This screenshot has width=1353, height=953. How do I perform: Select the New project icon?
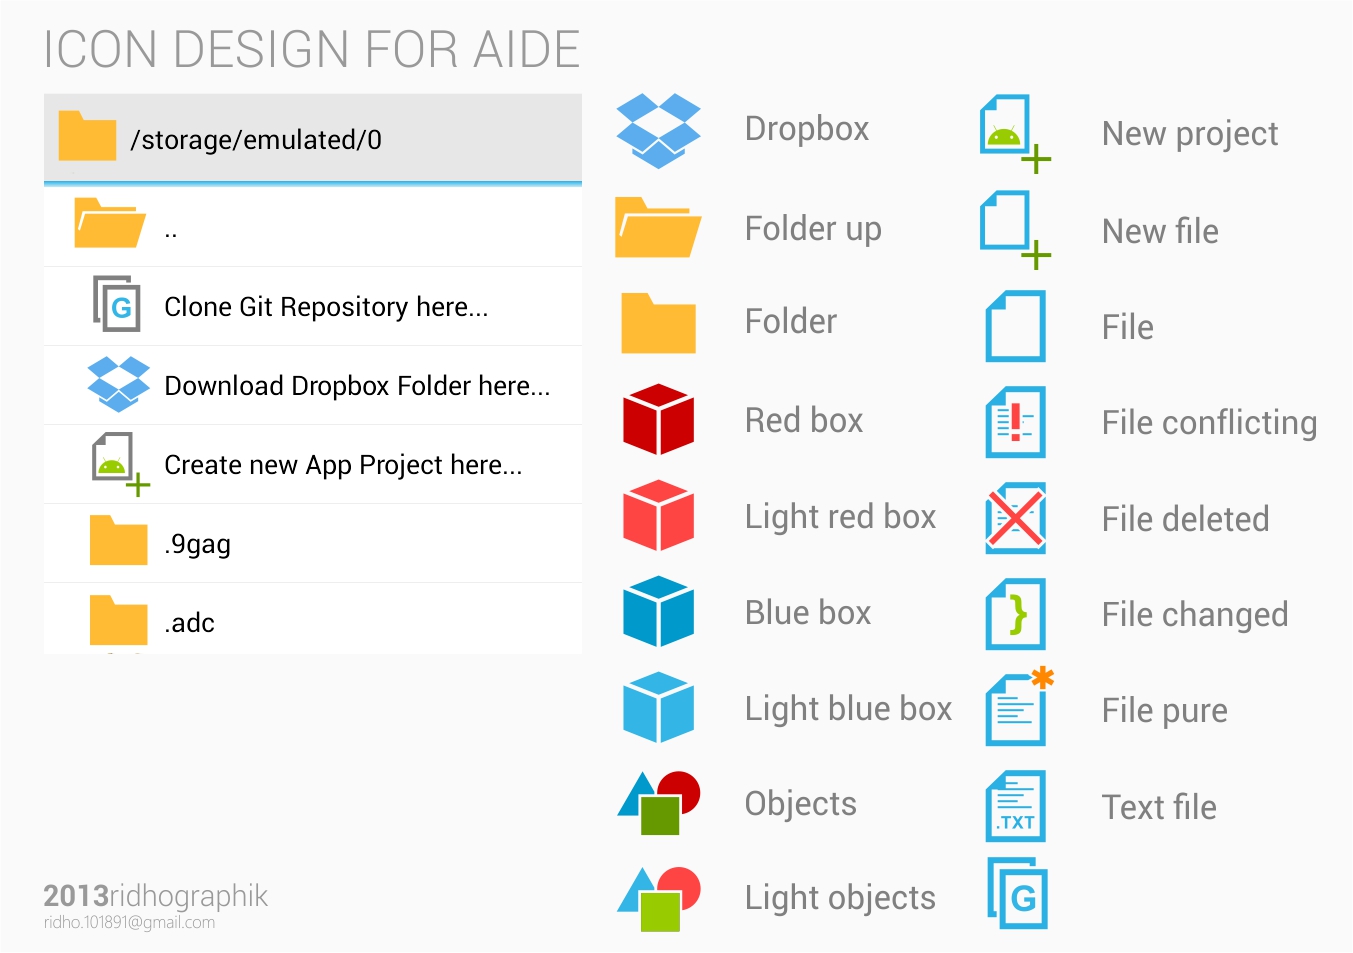click(x=1012, y=132)
